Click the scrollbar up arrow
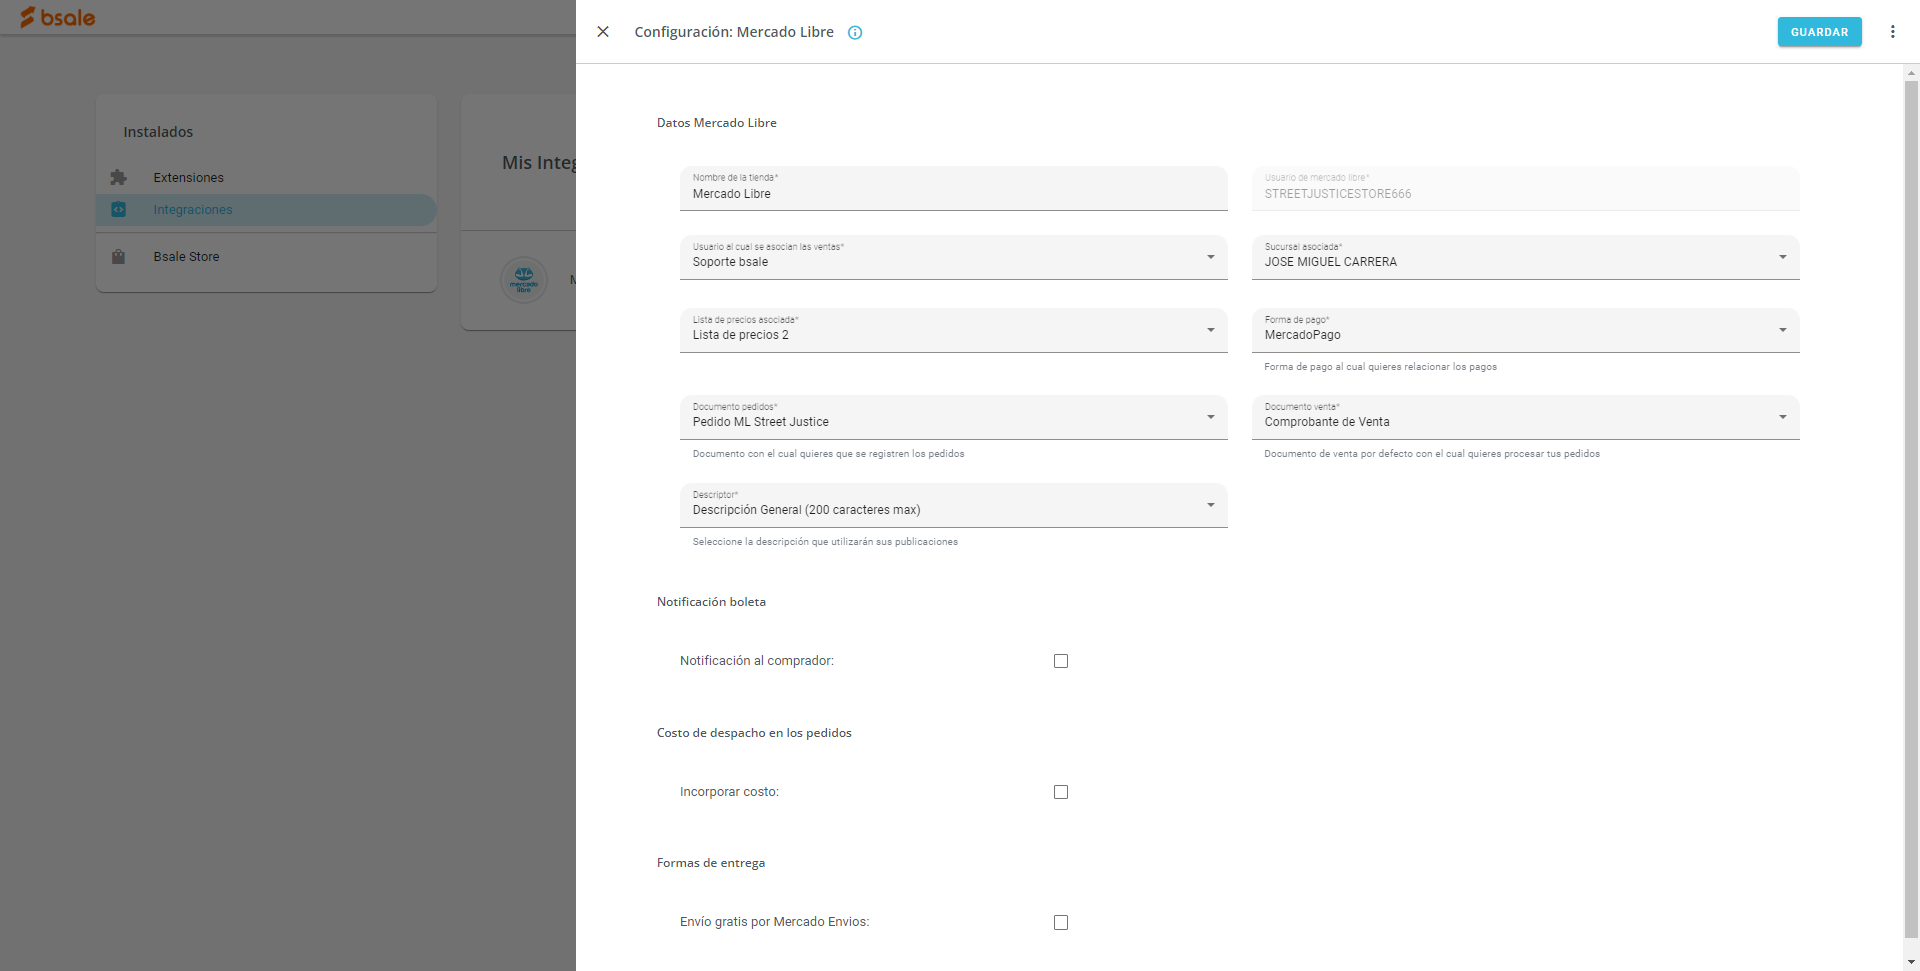This screenshot has width=1920, height=971. [x=1911, y=73]
